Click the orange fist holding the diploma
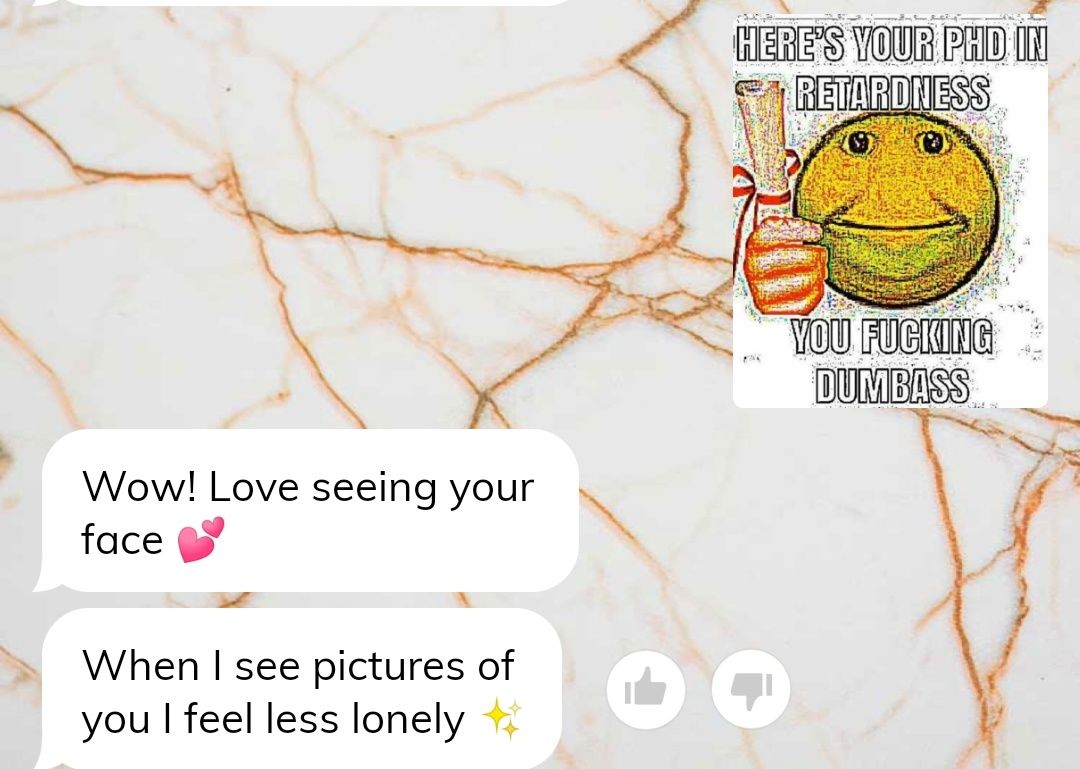The image size is (1080, 769). (783, 262)
